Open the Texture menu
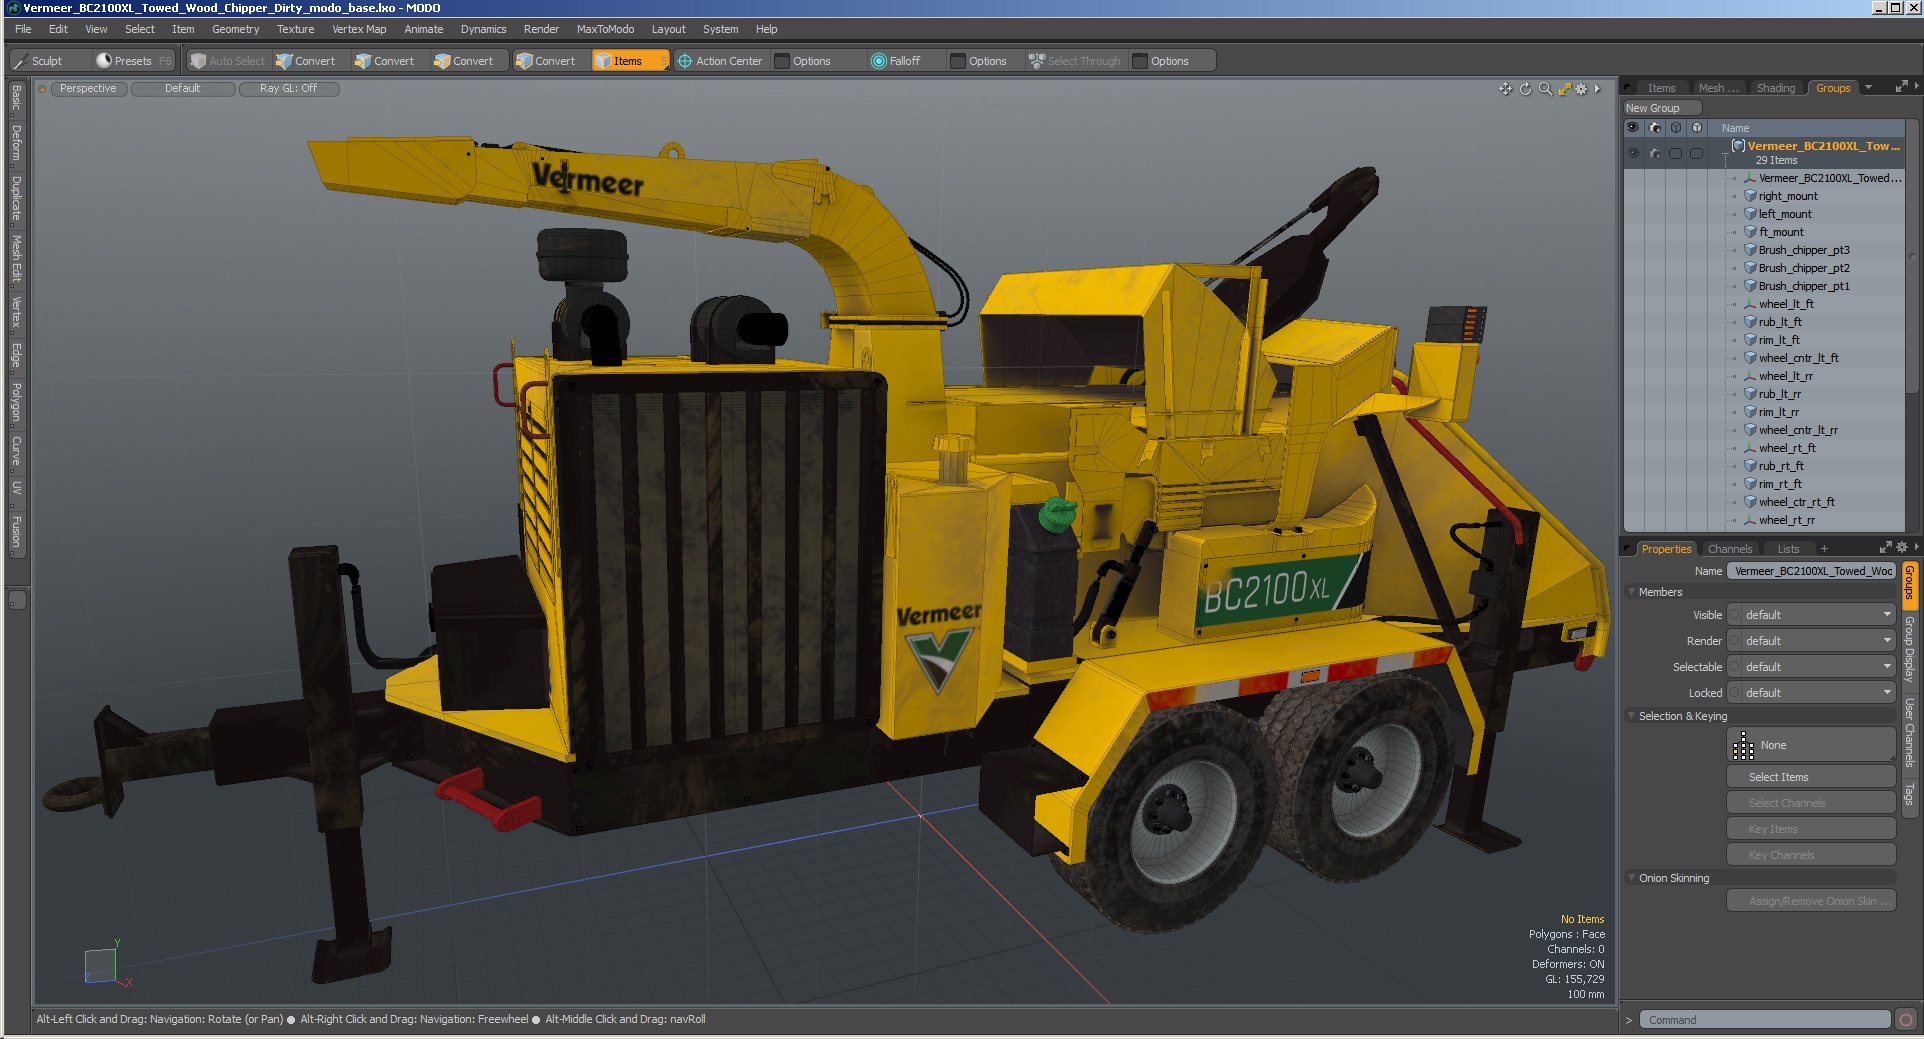Image resolution: width=1924 pixels, height=1039 pixels. coord(295,29)
